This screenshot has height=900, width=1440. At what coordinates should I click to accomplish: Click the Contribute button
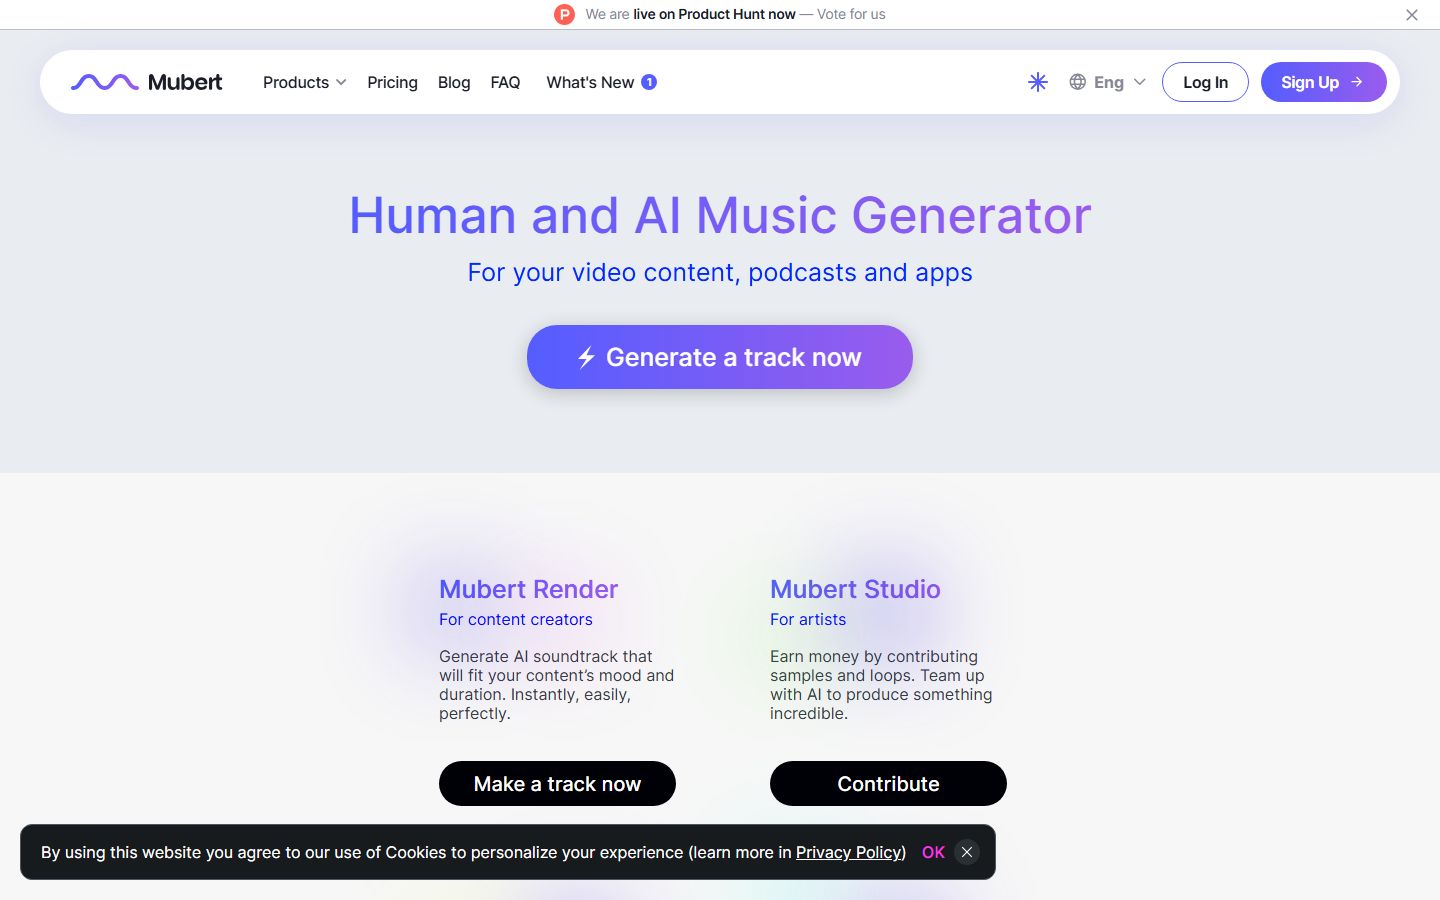888,783
